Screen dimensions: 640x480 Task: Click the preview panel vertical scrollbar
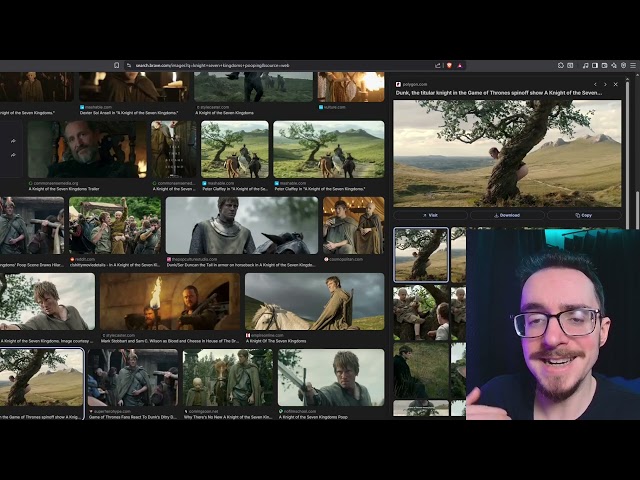click(628, 153)
